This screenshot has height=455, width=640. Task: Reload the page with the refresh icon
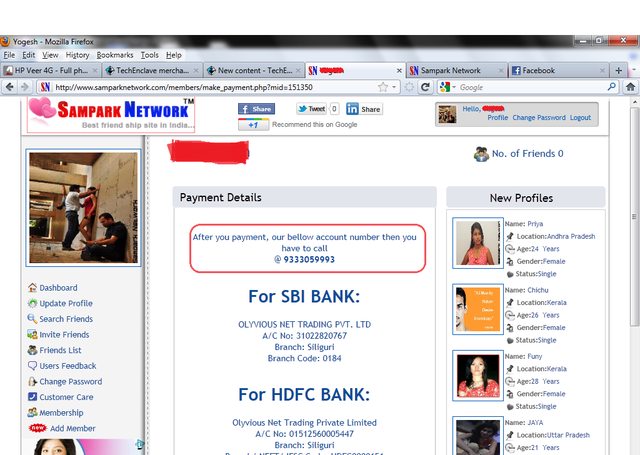[425, 87]
